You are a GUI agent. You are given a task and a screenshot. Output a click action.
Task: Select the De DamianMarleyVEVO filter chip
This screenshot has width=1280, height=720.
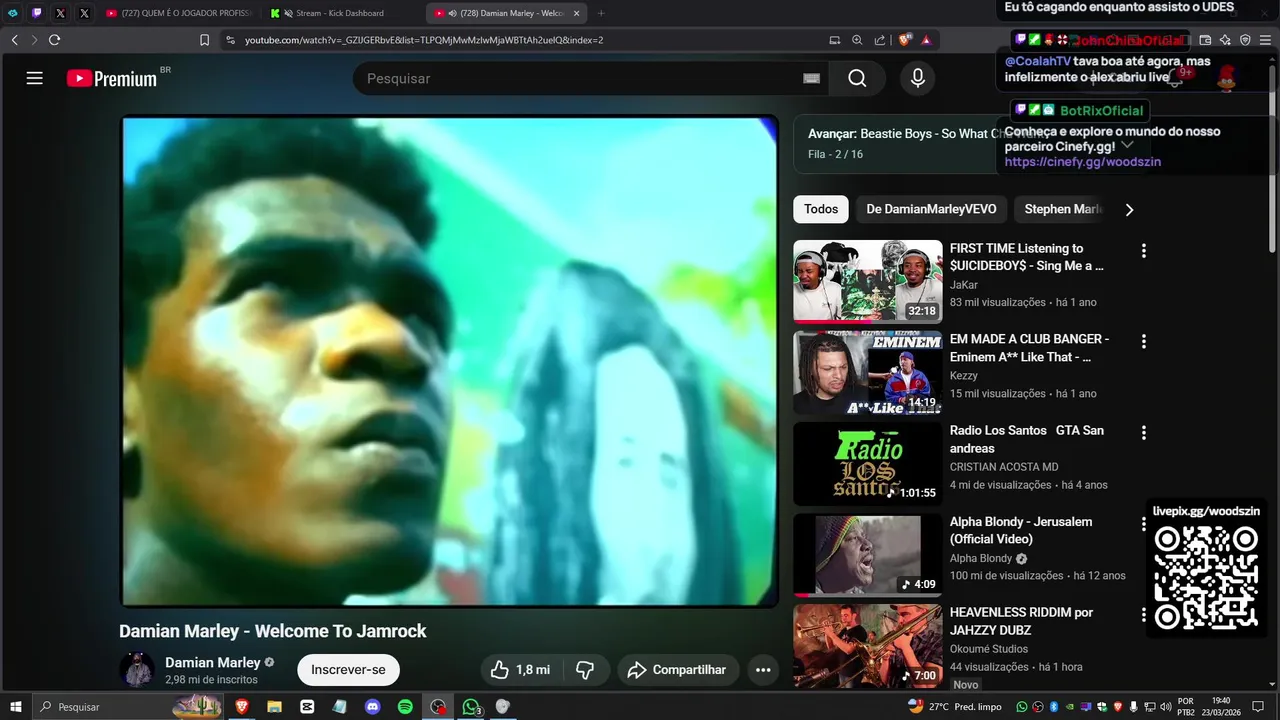click(x=931, y=209)
